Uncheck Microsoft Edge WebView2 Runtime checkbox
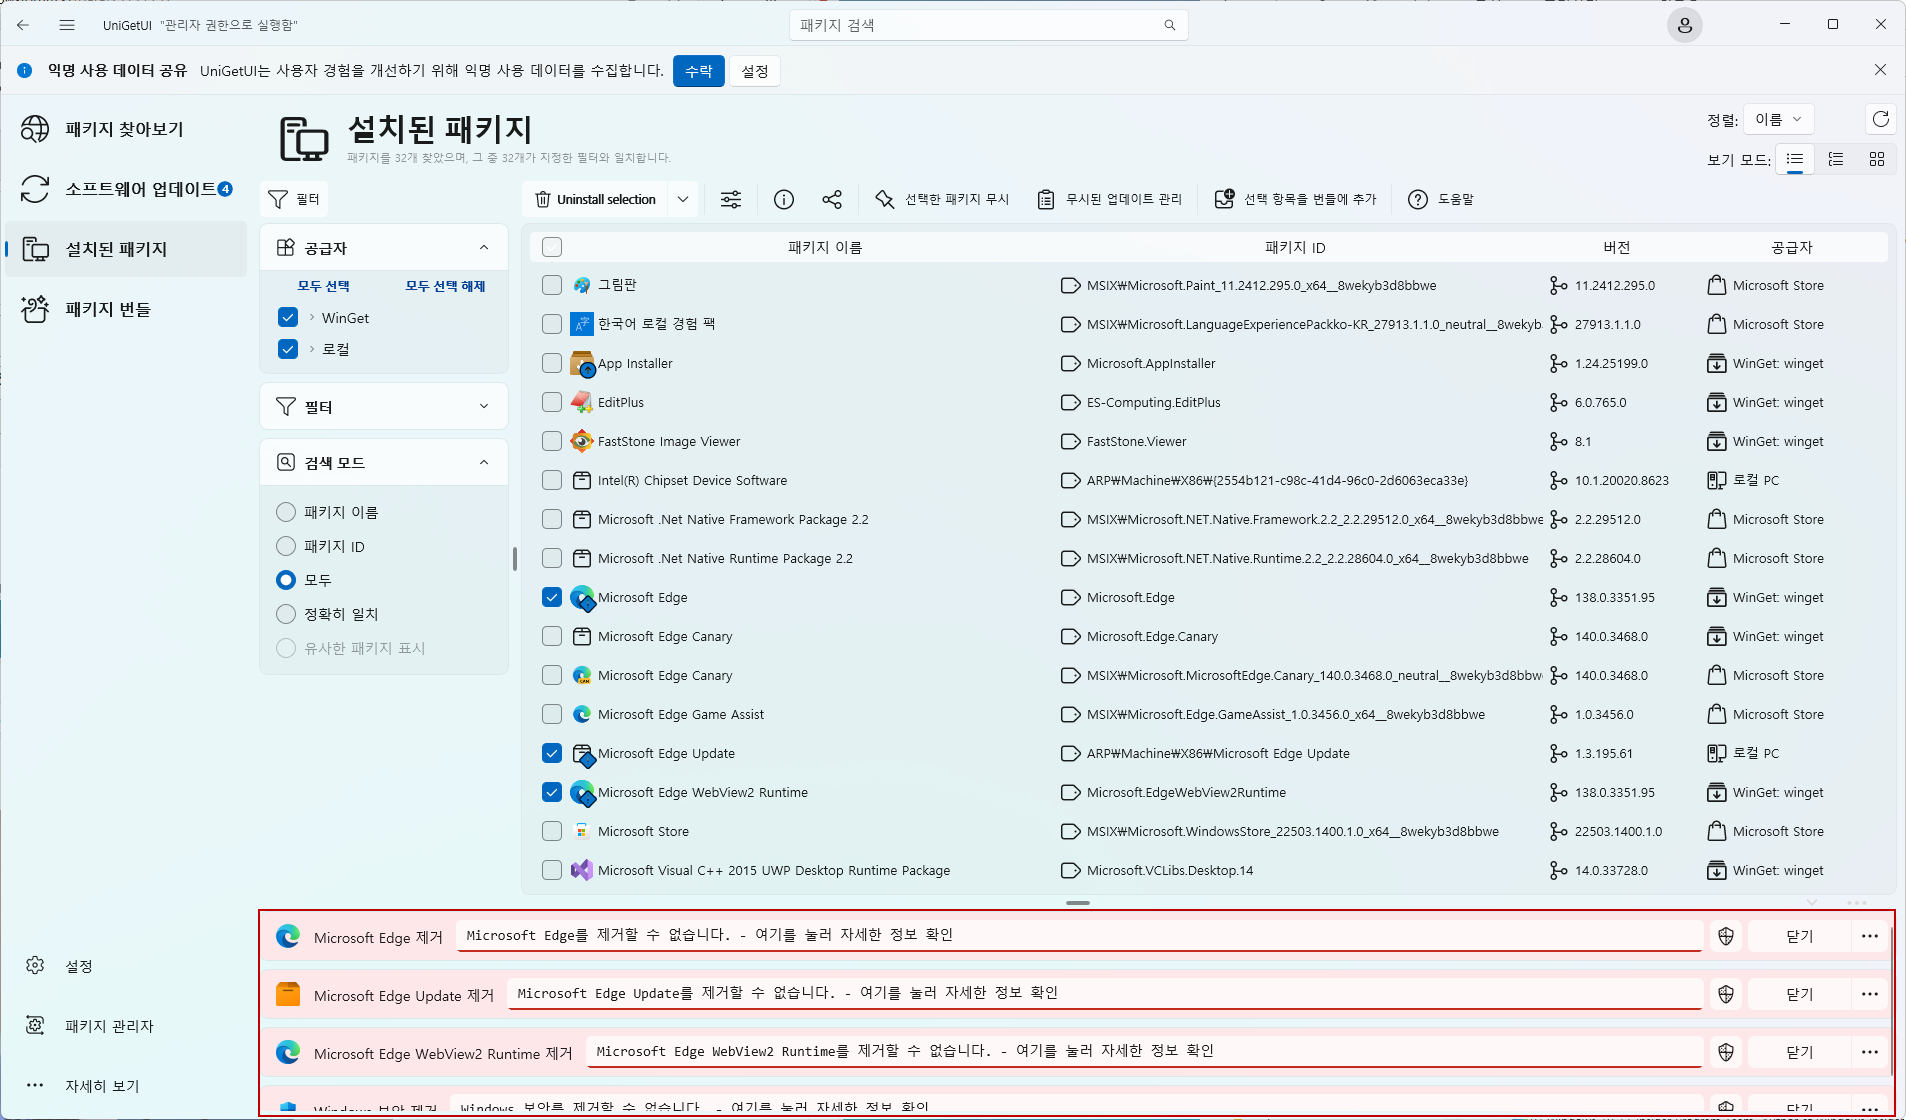The height and width of the screenshot is (1120, 1906). [x=552, y=792]
